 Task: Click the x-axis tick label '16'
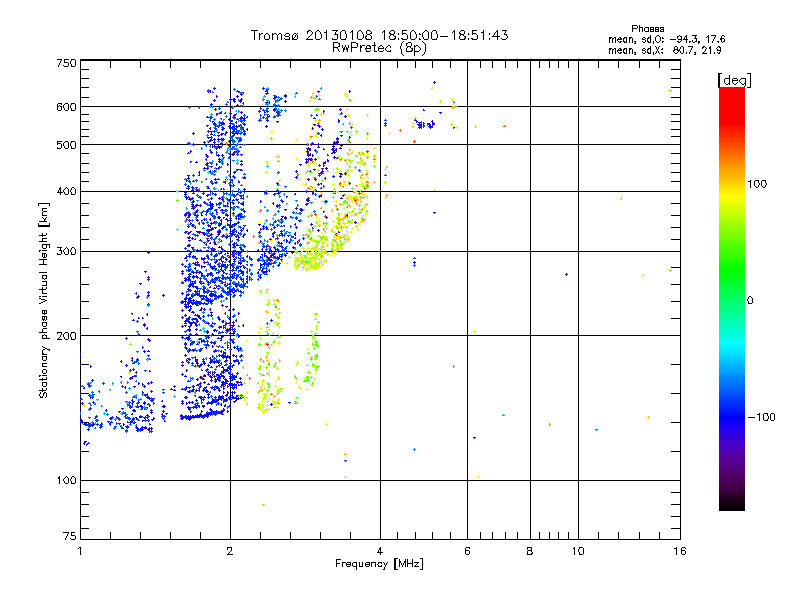pos(680,551)
